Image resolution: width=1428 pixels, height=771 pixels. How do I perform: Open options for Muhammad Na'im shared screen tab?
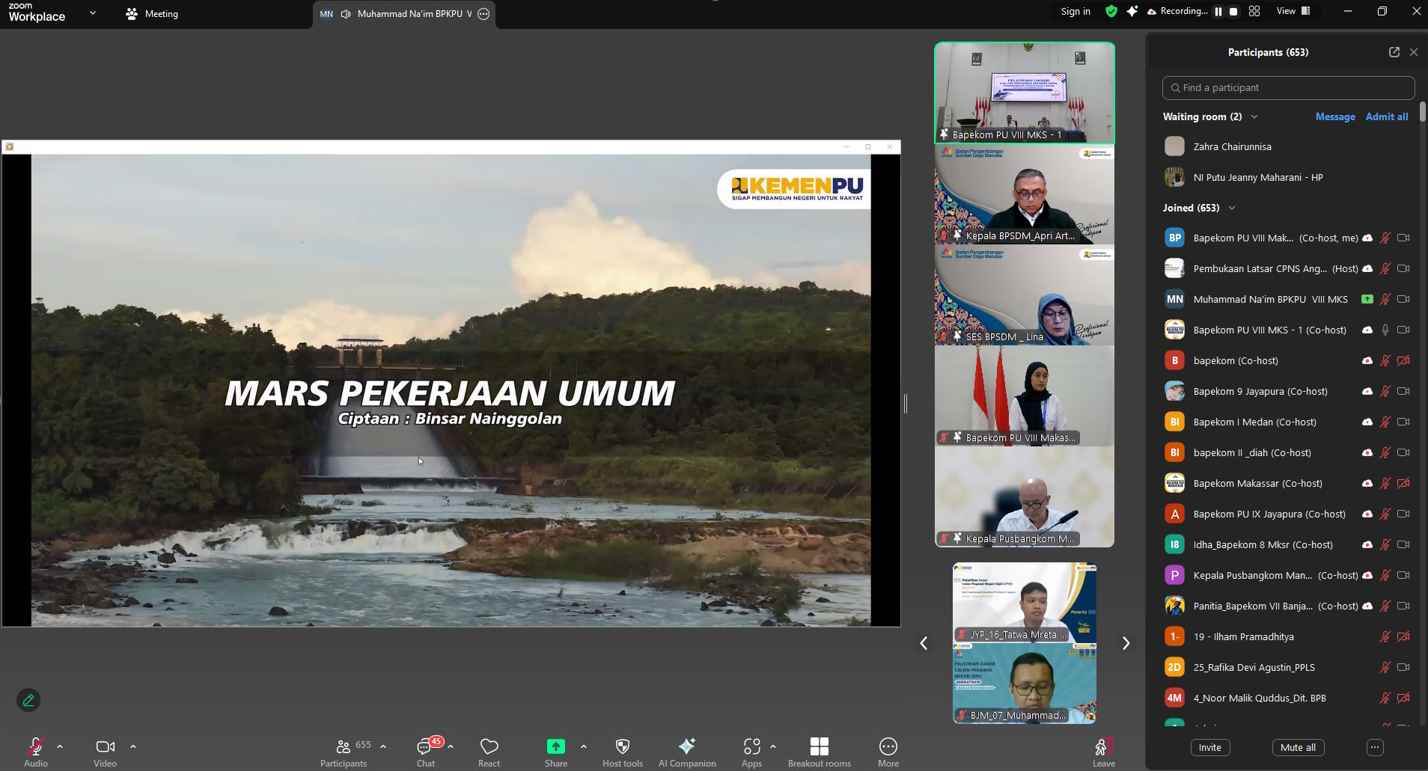coord(483,14)
